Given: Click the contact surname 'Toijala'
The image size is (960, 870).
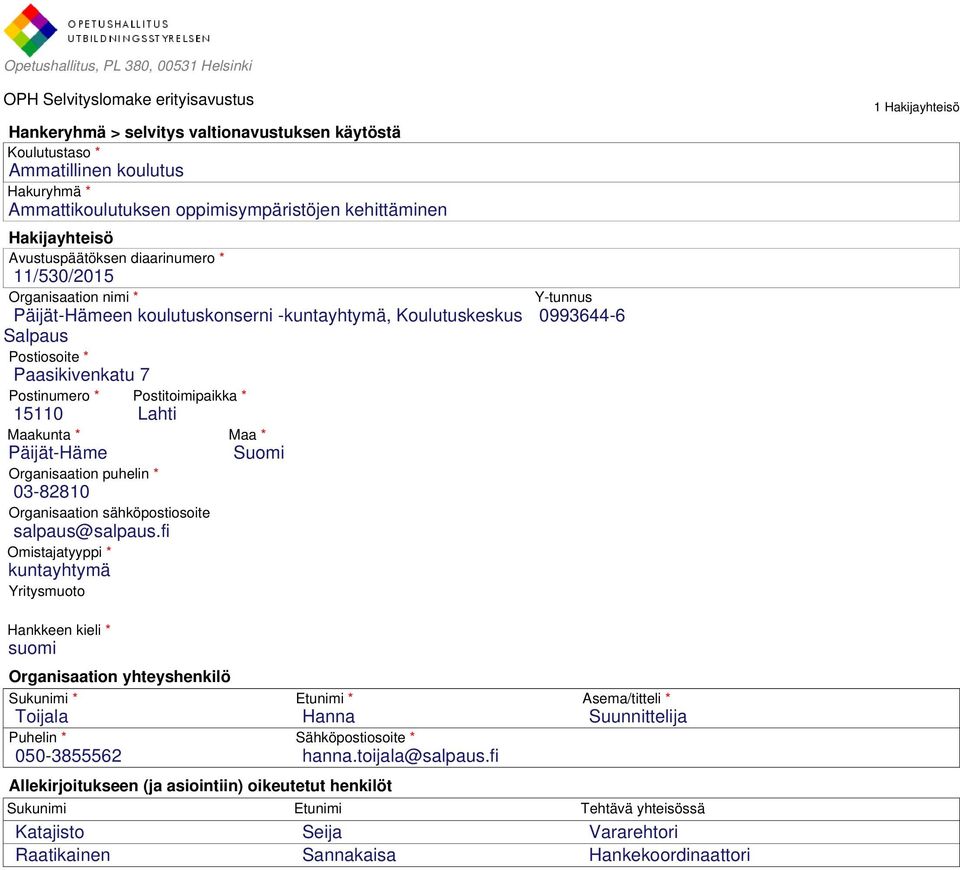Looking at the screenshot, I should [42, 716].
